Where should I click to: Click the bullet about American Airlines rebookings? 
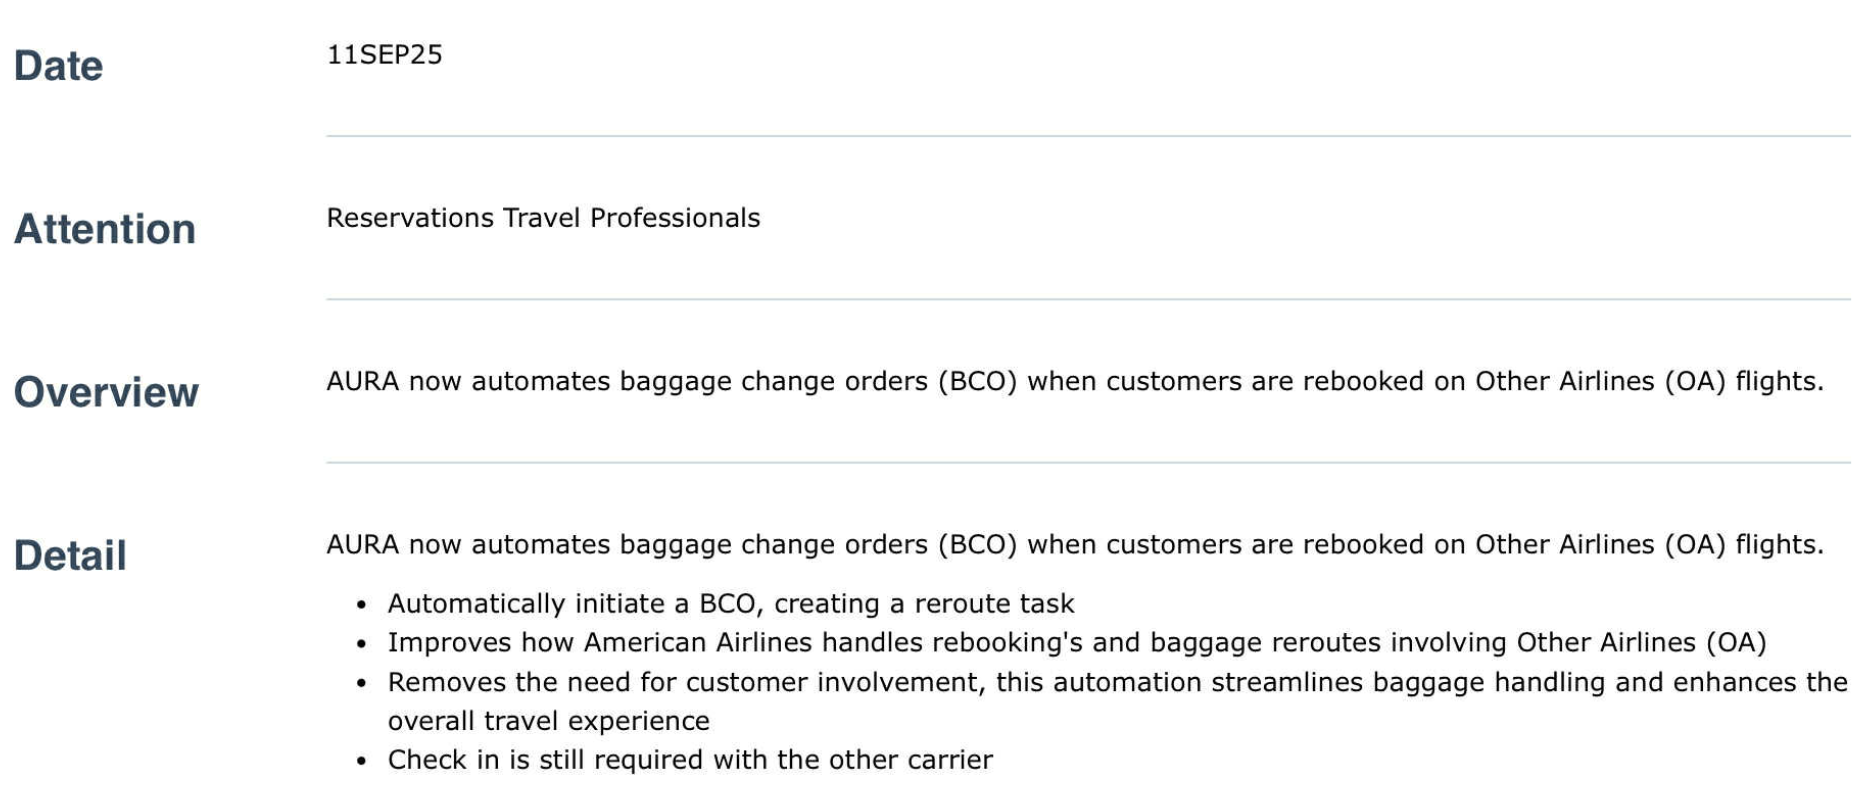(x=1077, y=642)
